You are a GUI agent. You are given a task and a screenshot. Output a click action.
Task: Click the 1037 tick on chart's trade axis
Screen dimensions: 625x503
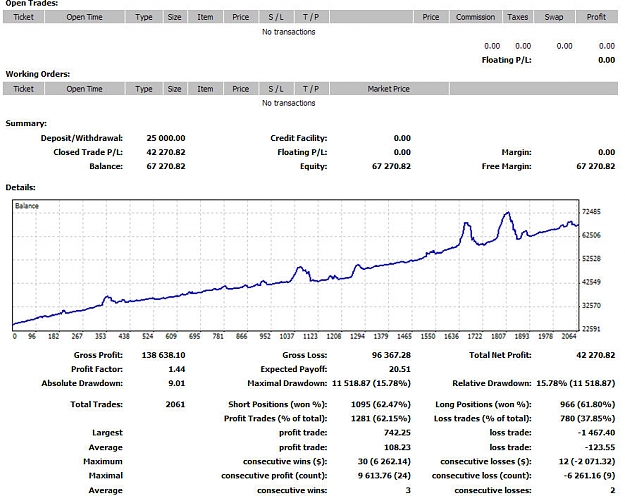point(287,336)
